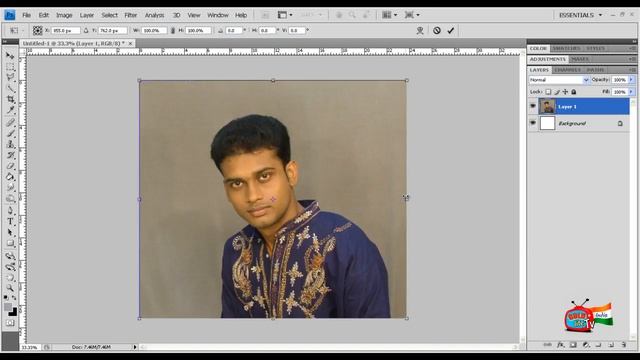Select the Rectangular Marquee tool
The width and height of the screenshot is (640, 360).
pos(10,67)
